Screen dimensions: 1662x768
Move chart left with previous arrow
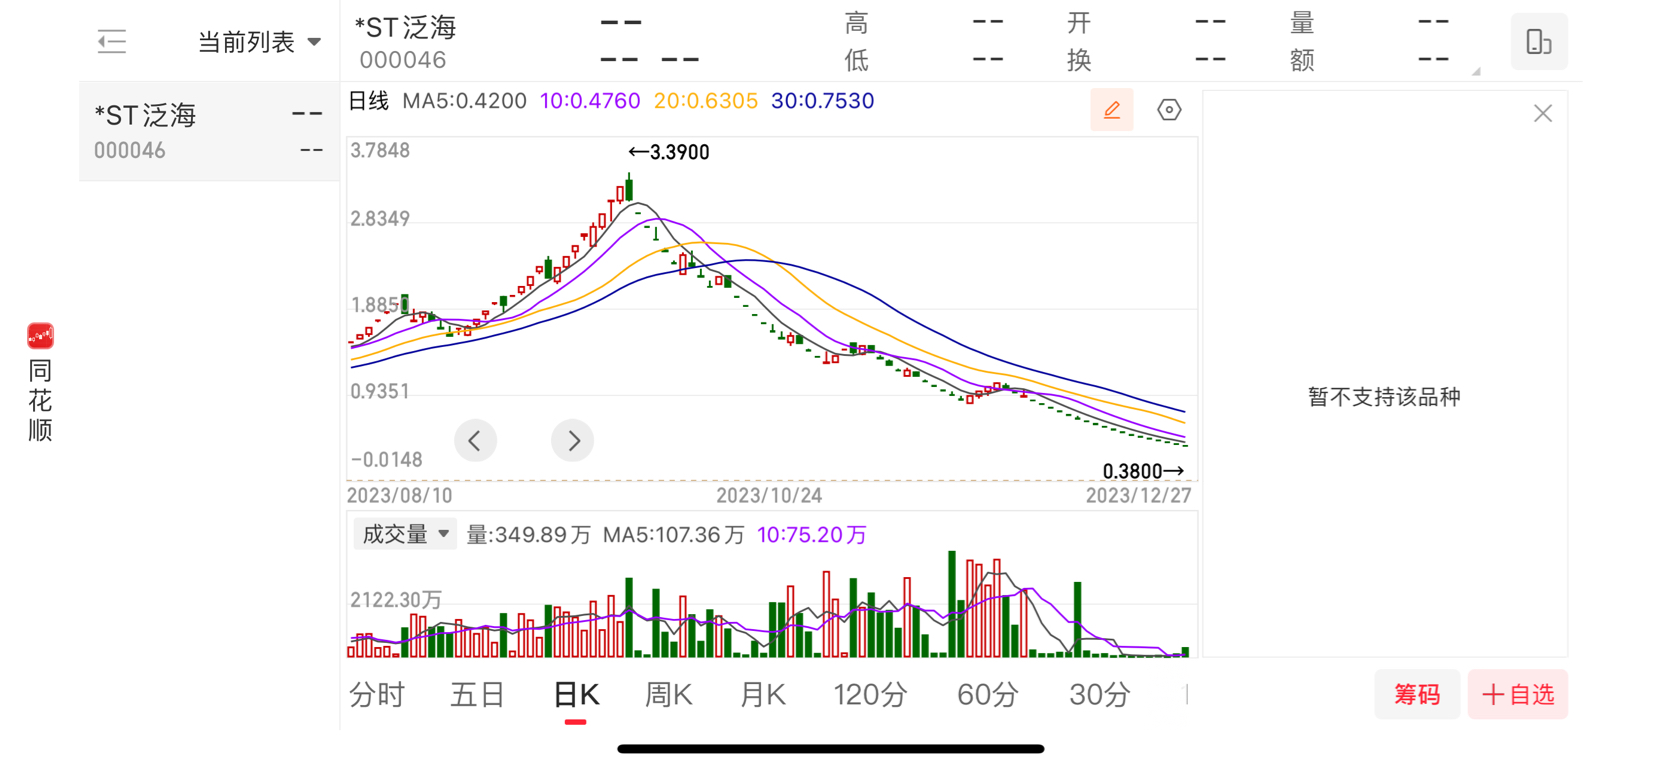coord(475,440)
